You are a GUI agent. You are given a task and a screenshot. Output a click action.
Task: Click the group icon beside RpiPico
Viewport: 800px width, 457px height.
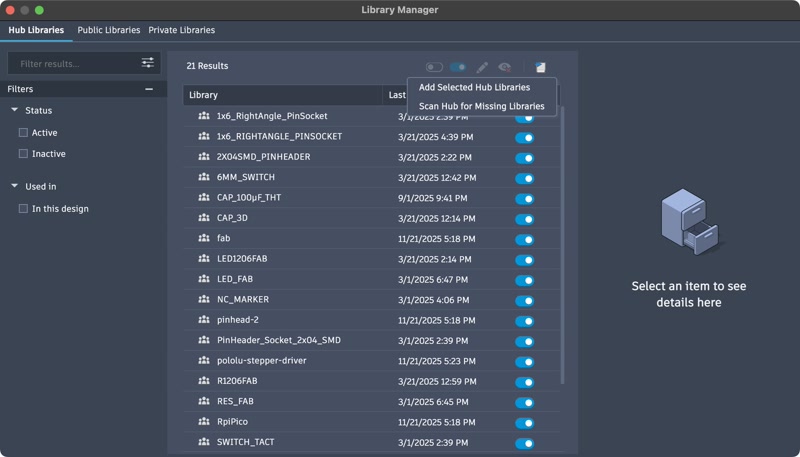204,422
